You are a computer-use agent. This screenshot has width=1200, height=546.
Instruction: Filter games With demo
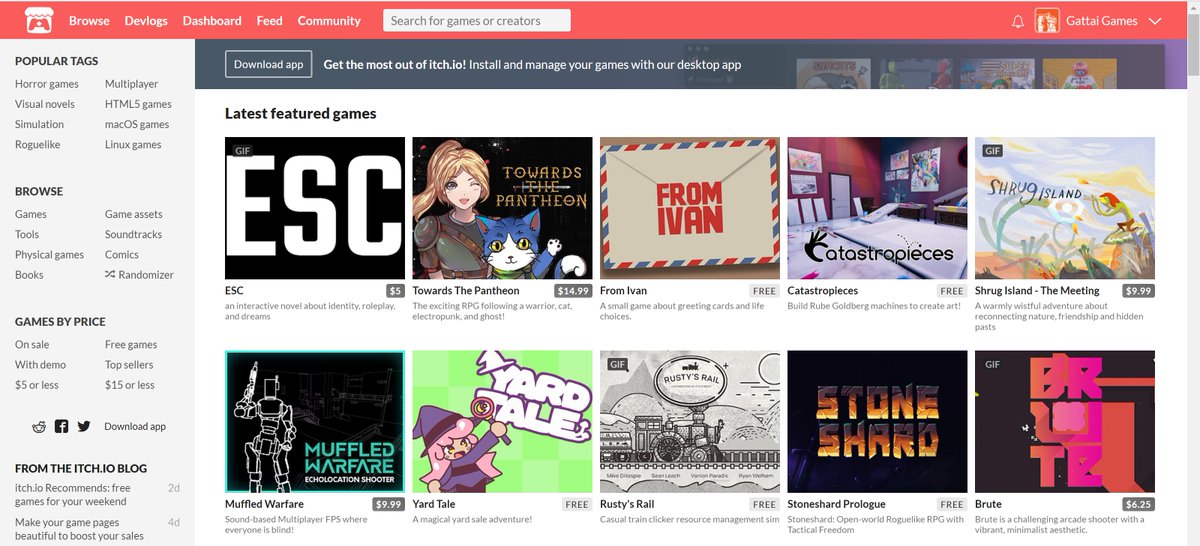41,364
